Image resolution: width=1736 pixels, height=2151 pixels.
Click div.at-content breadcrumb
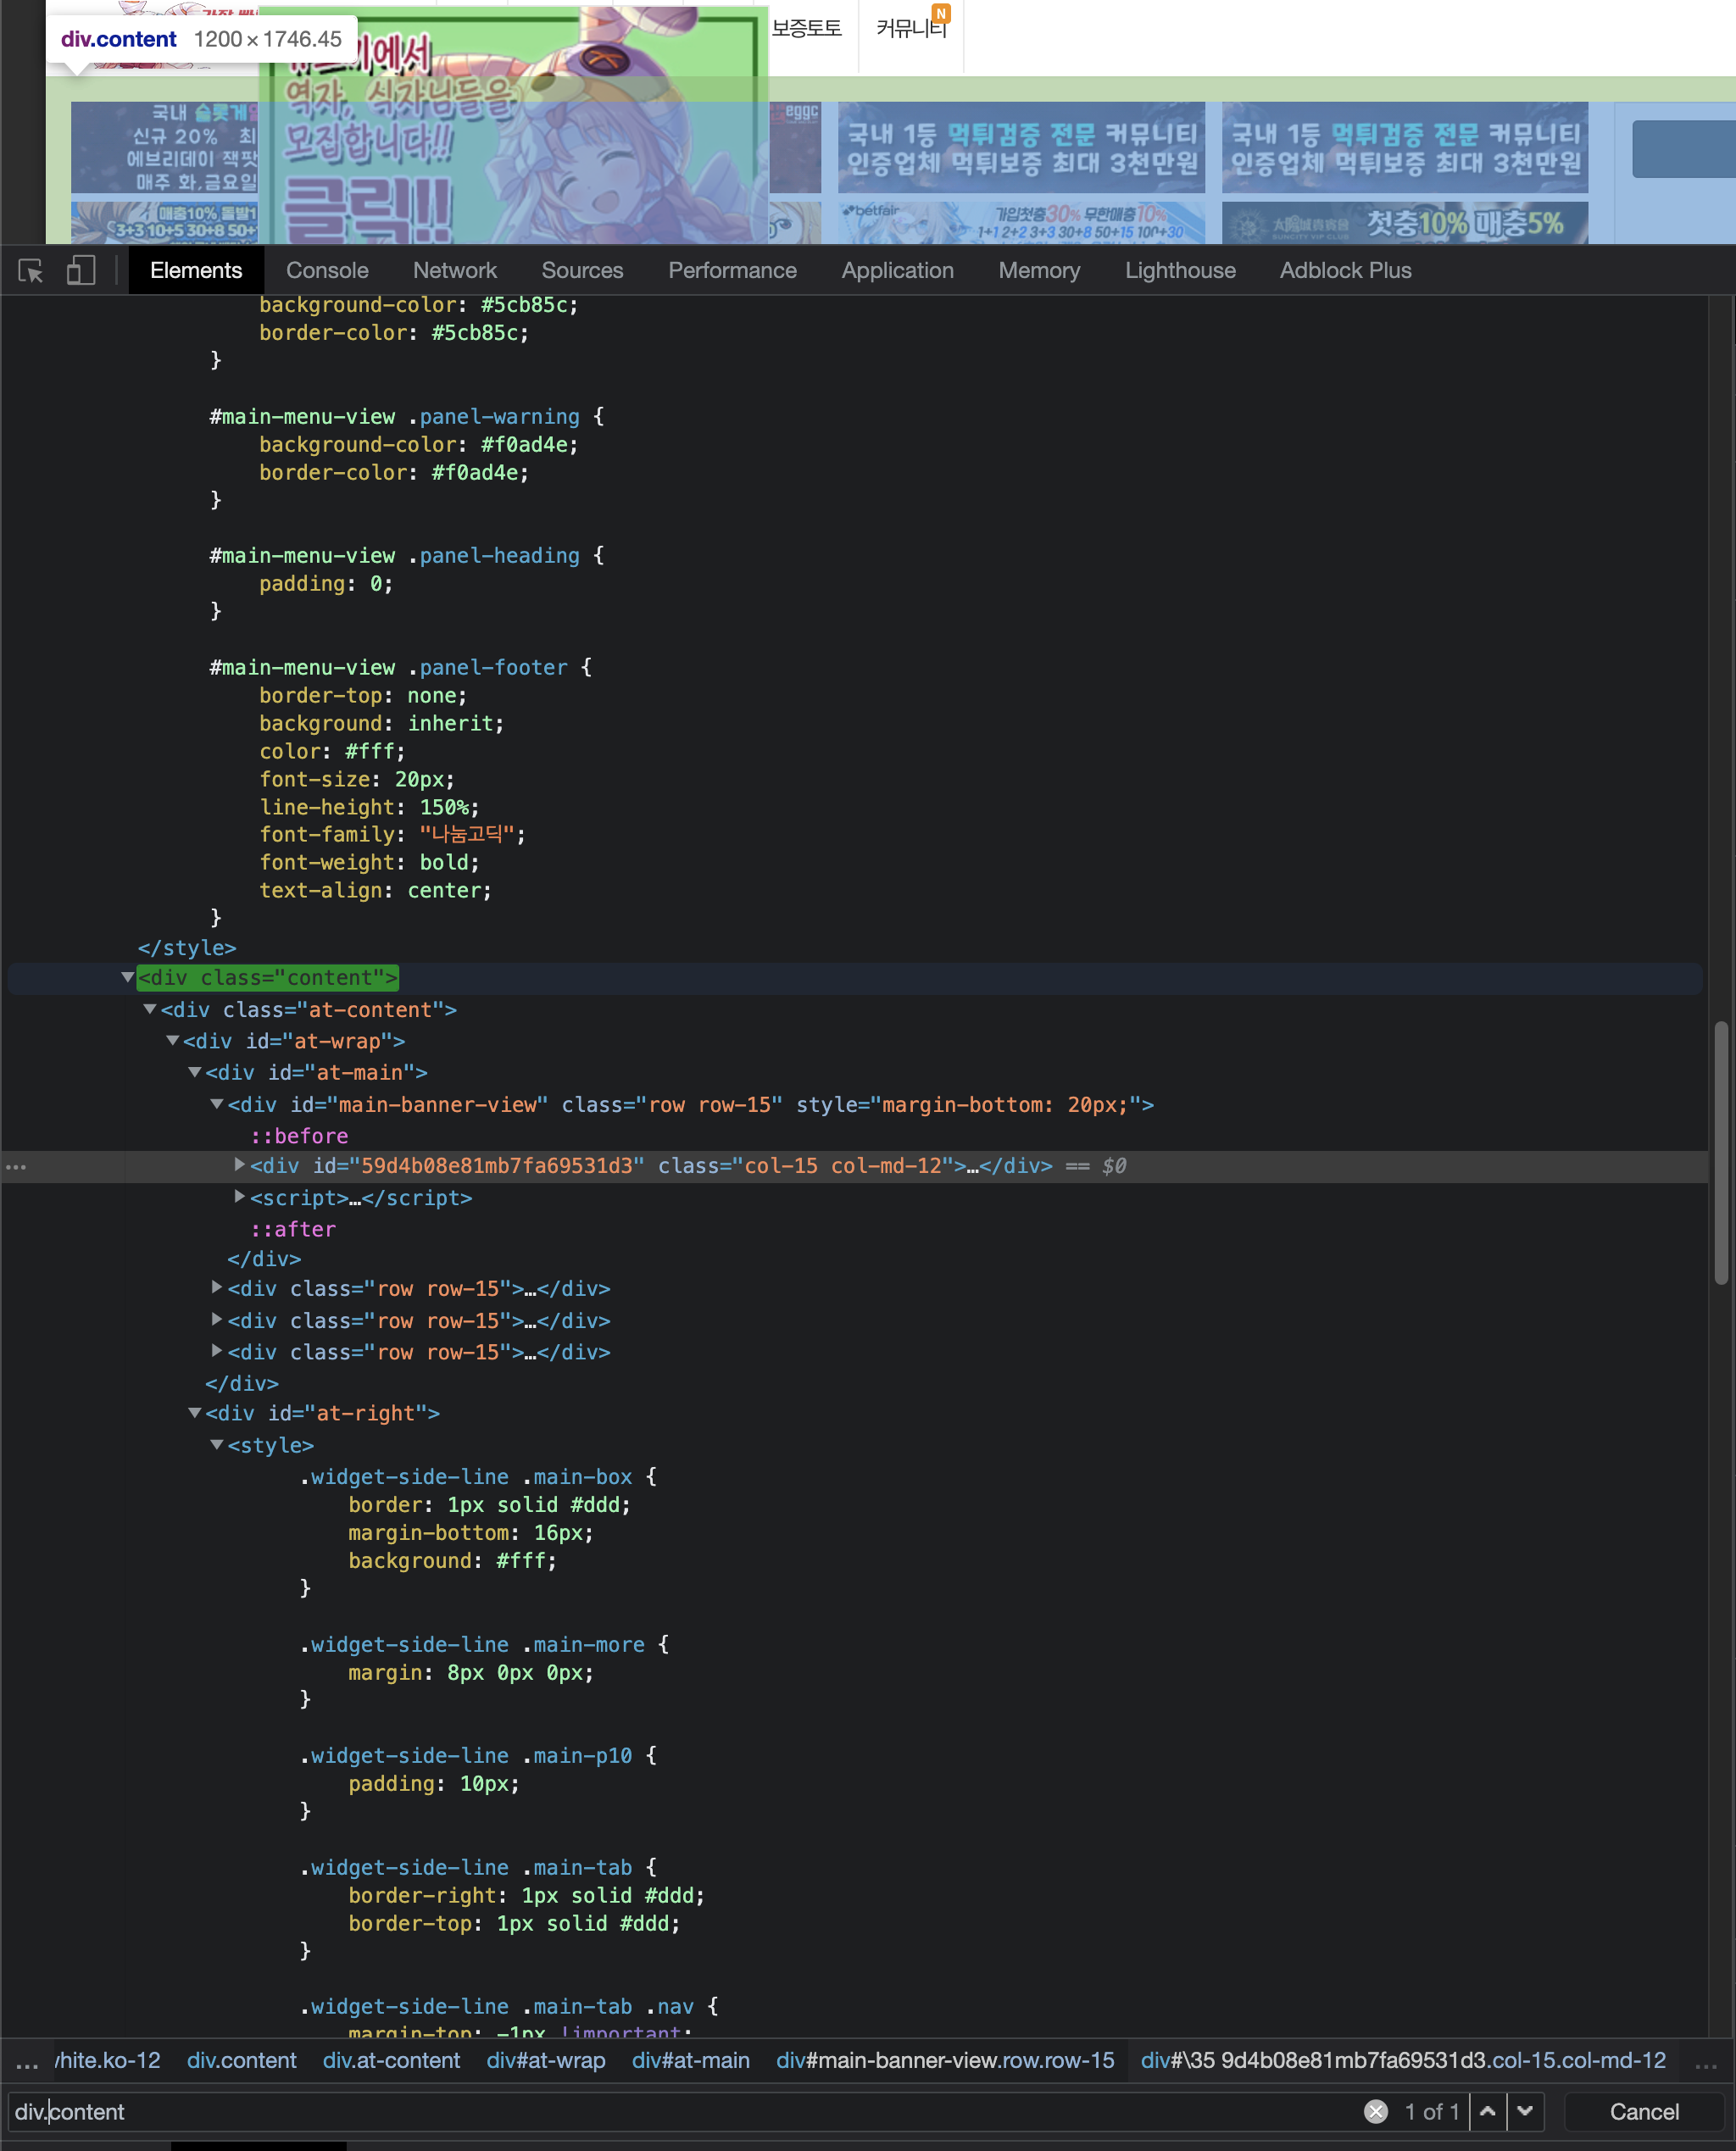tap(391, 2060)
